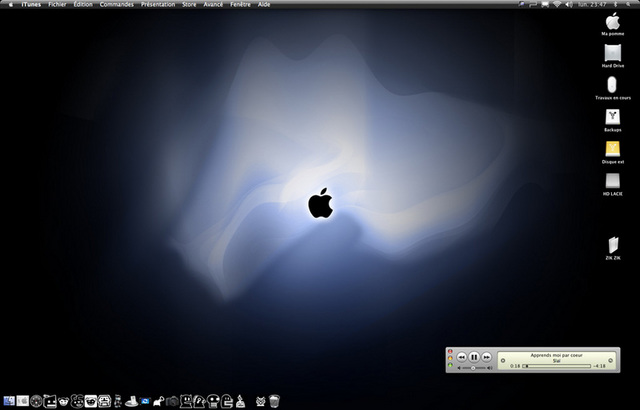
Task: Open the sound volume menu bar icon
Action: click(569, 4)
